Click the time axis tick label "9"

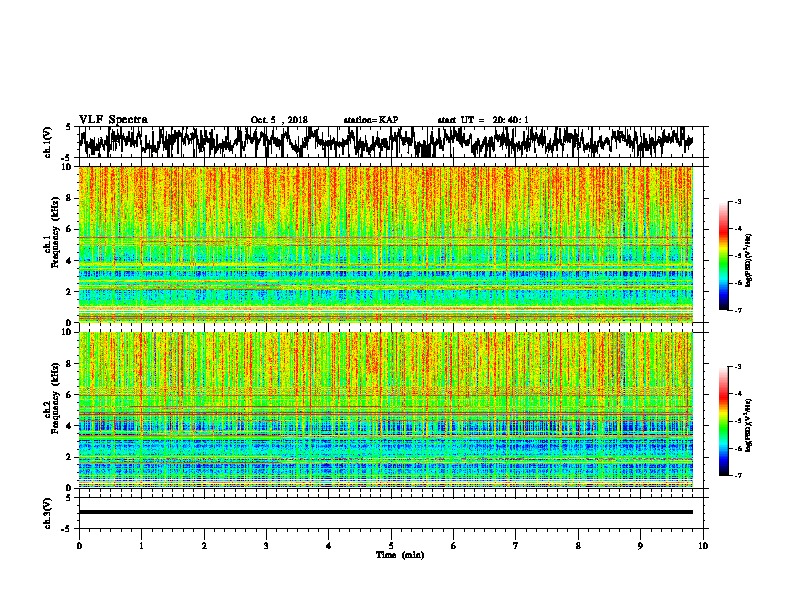pyautogui.click(x=640, y=546)
